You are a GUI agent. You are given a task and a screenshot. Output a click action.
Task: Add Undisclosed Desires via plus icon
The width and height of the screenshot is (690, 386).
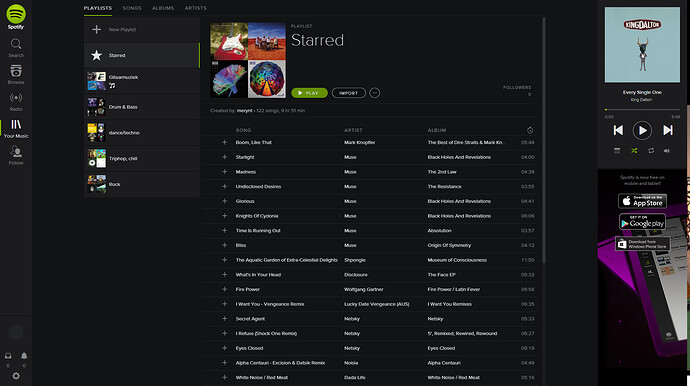pyautogui.click(x=224, y=186)
